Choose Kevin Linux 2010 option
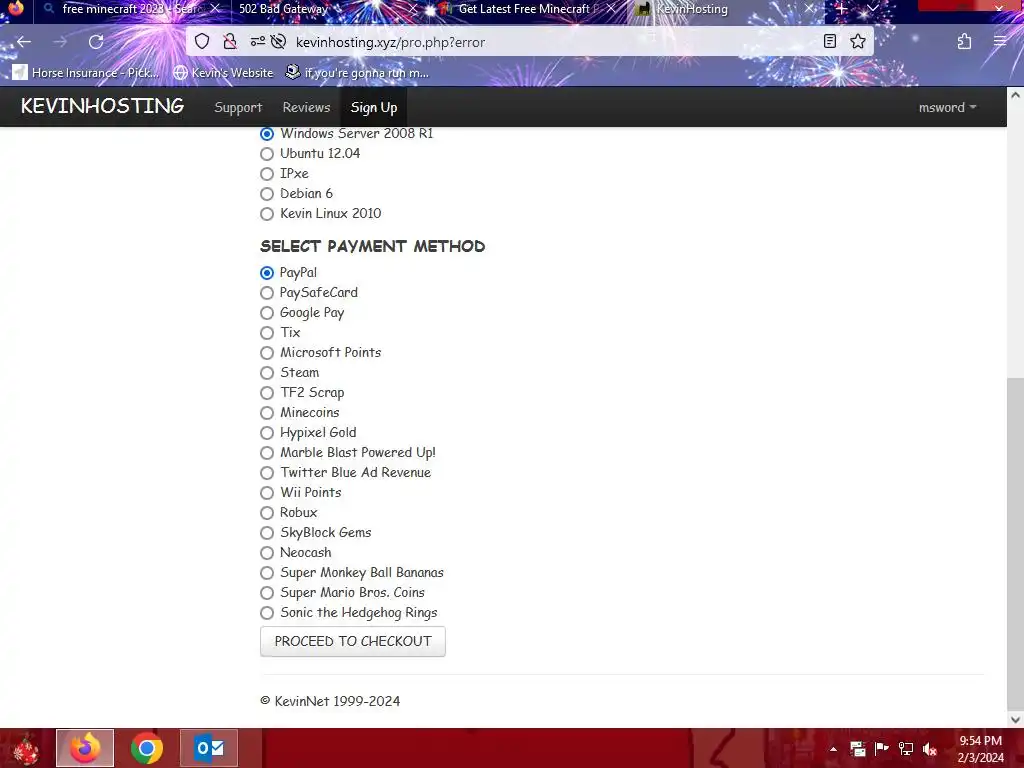 (266, 214)
